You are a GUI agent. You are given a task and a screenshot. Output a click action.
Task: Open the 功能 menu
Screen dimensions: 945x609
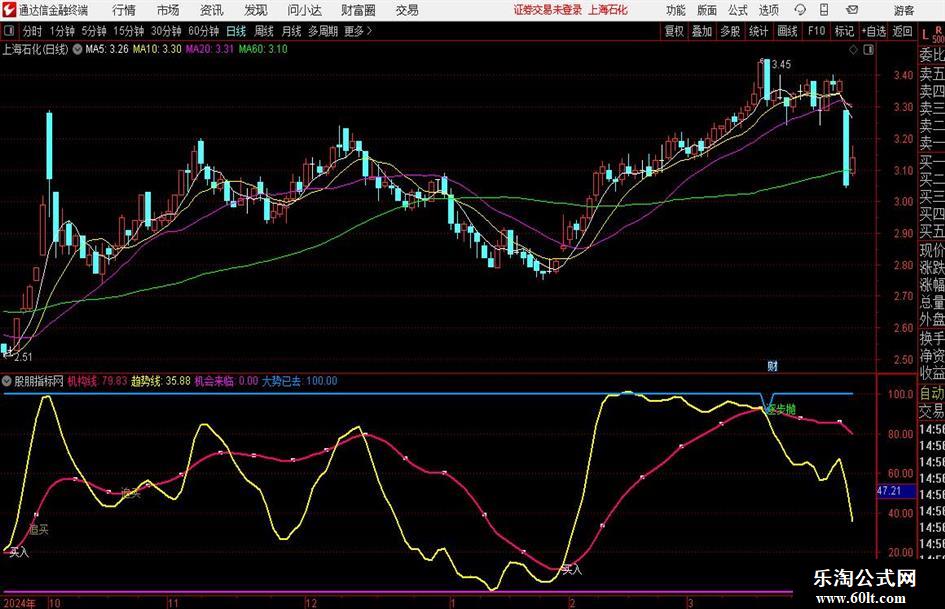tap(676, 10)
